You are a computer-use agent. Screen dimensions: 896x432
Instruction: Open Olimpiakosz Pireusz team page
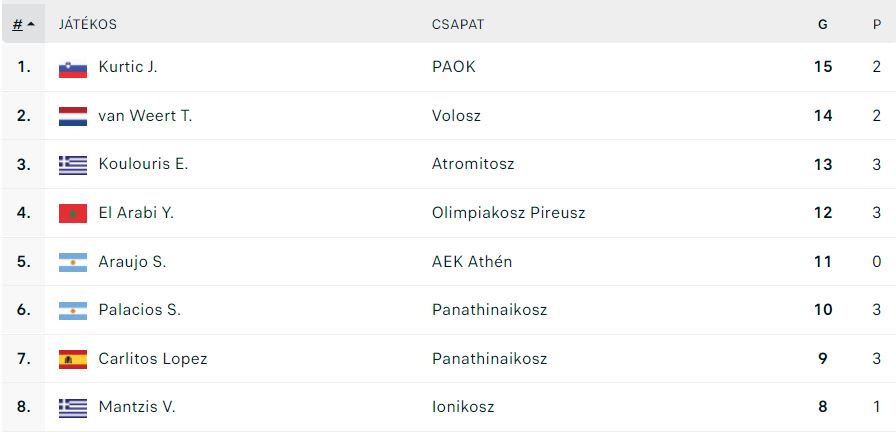509,213
